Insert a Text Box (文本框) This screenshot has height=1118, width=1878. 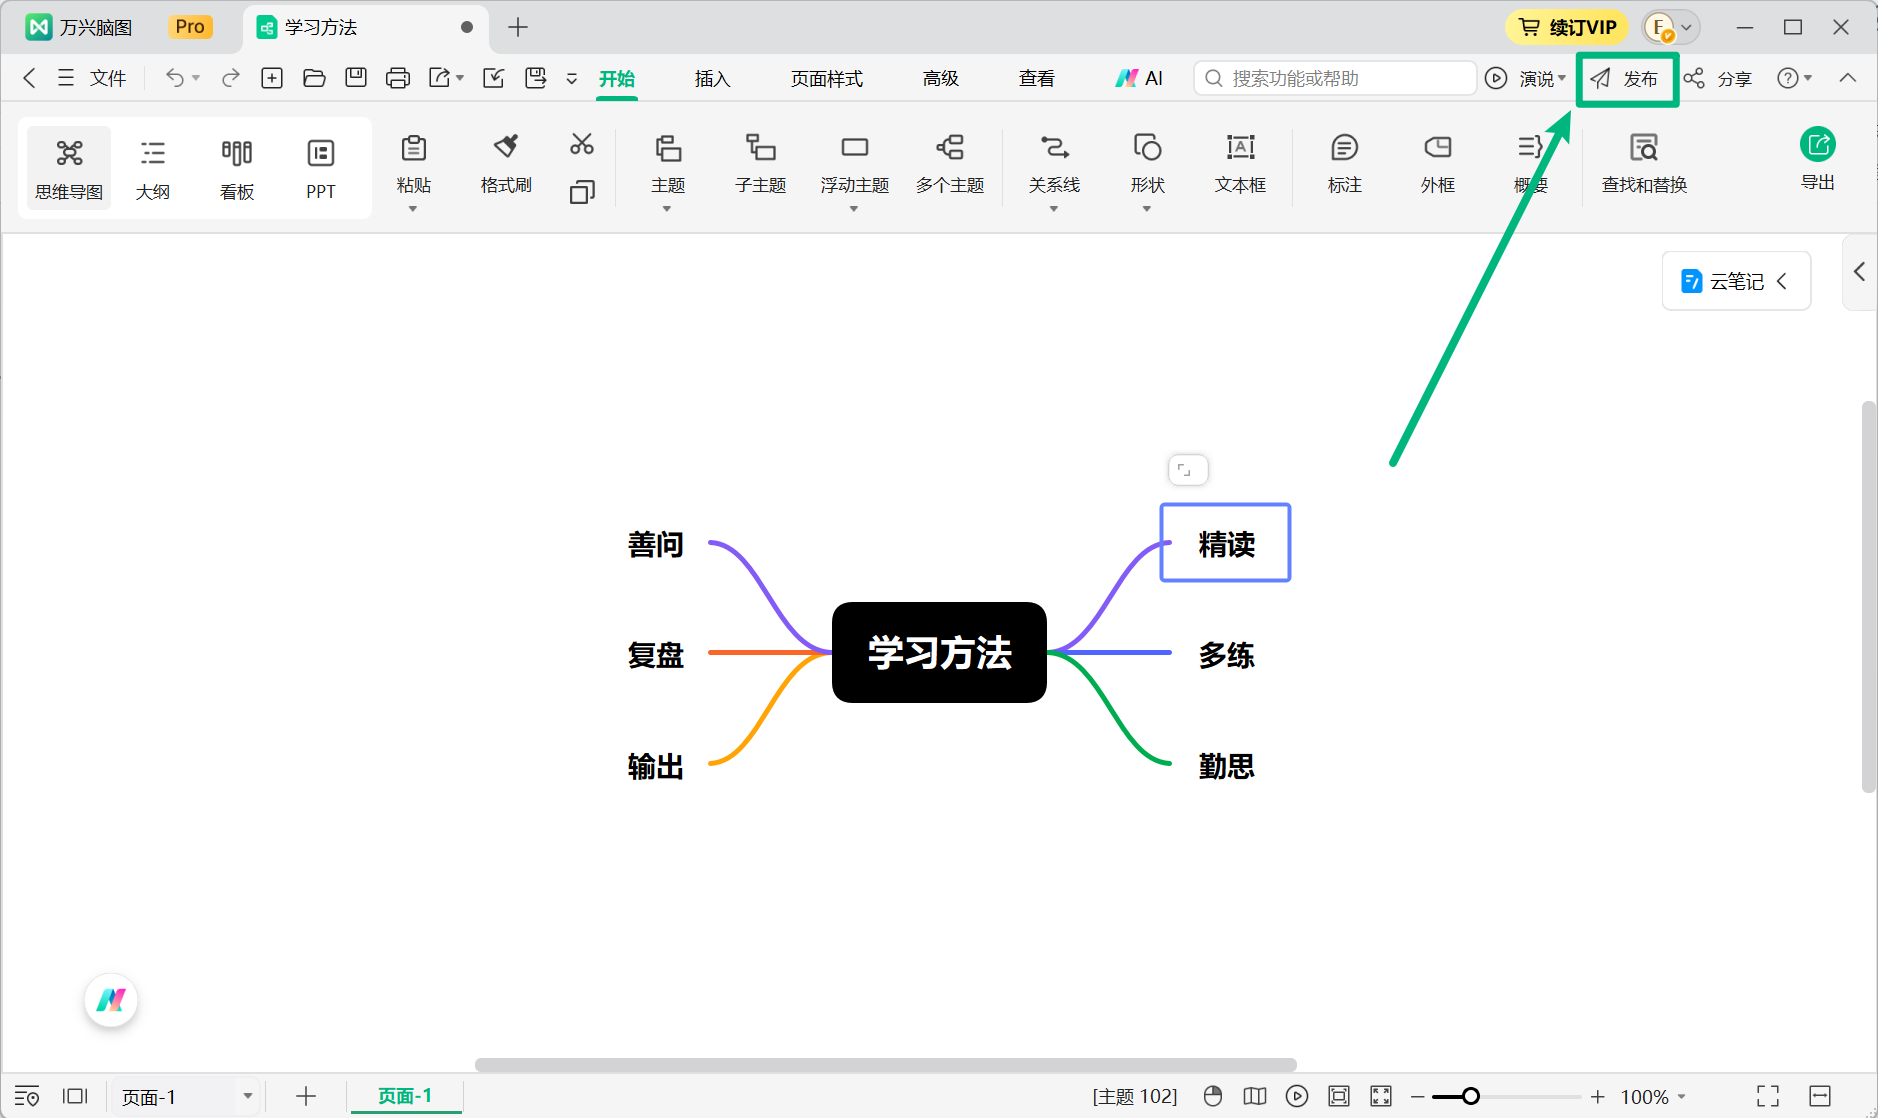pyautogui.click(x=1240, y=163)
